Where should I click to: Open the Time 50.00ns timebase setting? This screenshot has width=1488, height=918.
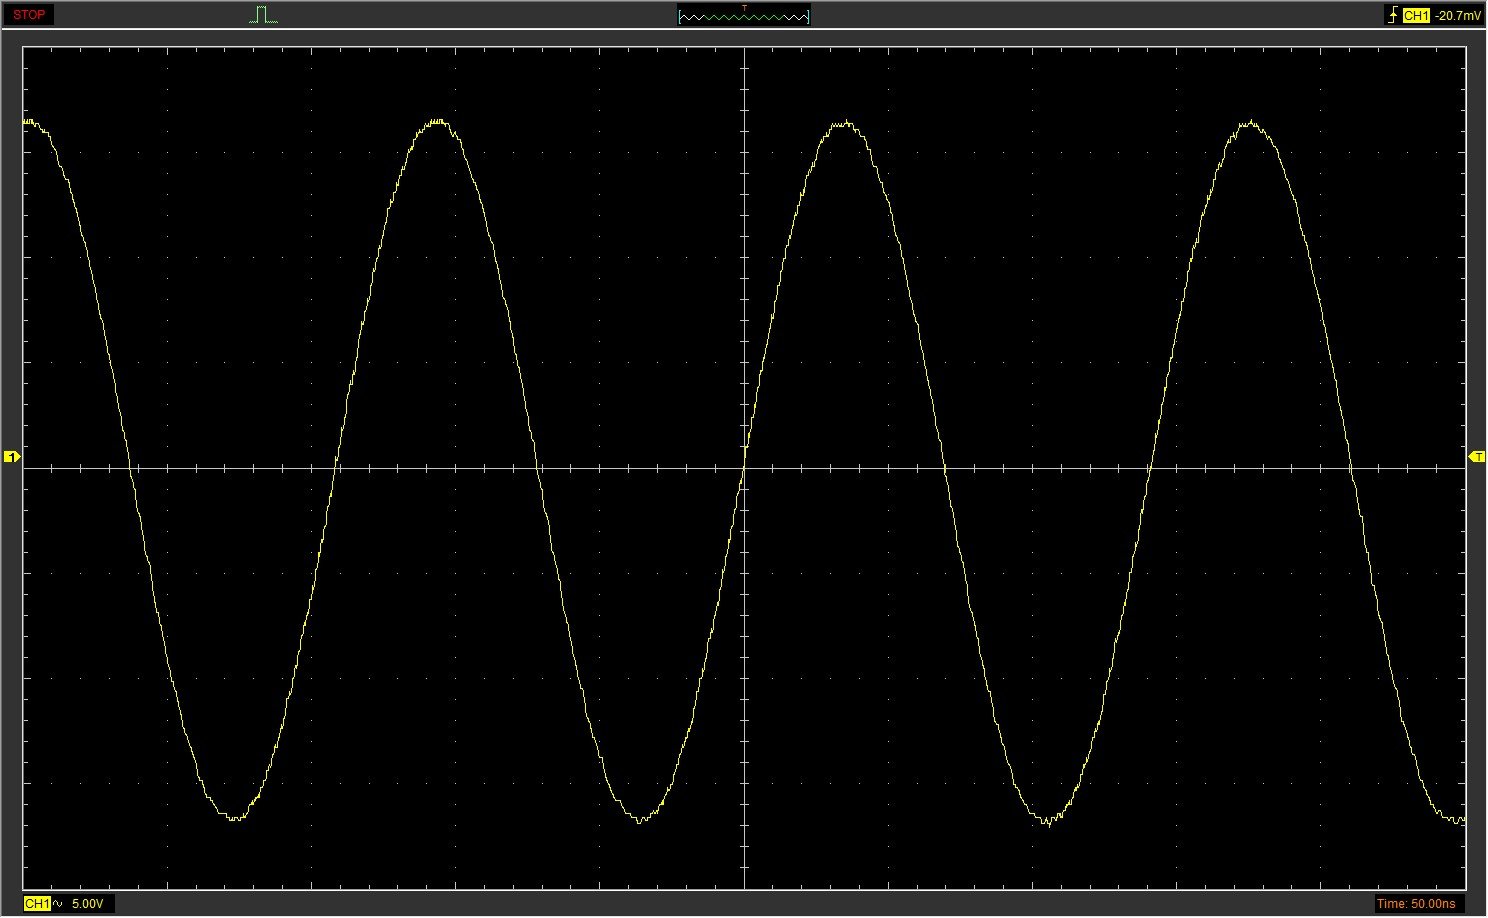(x=1416, y=904)
